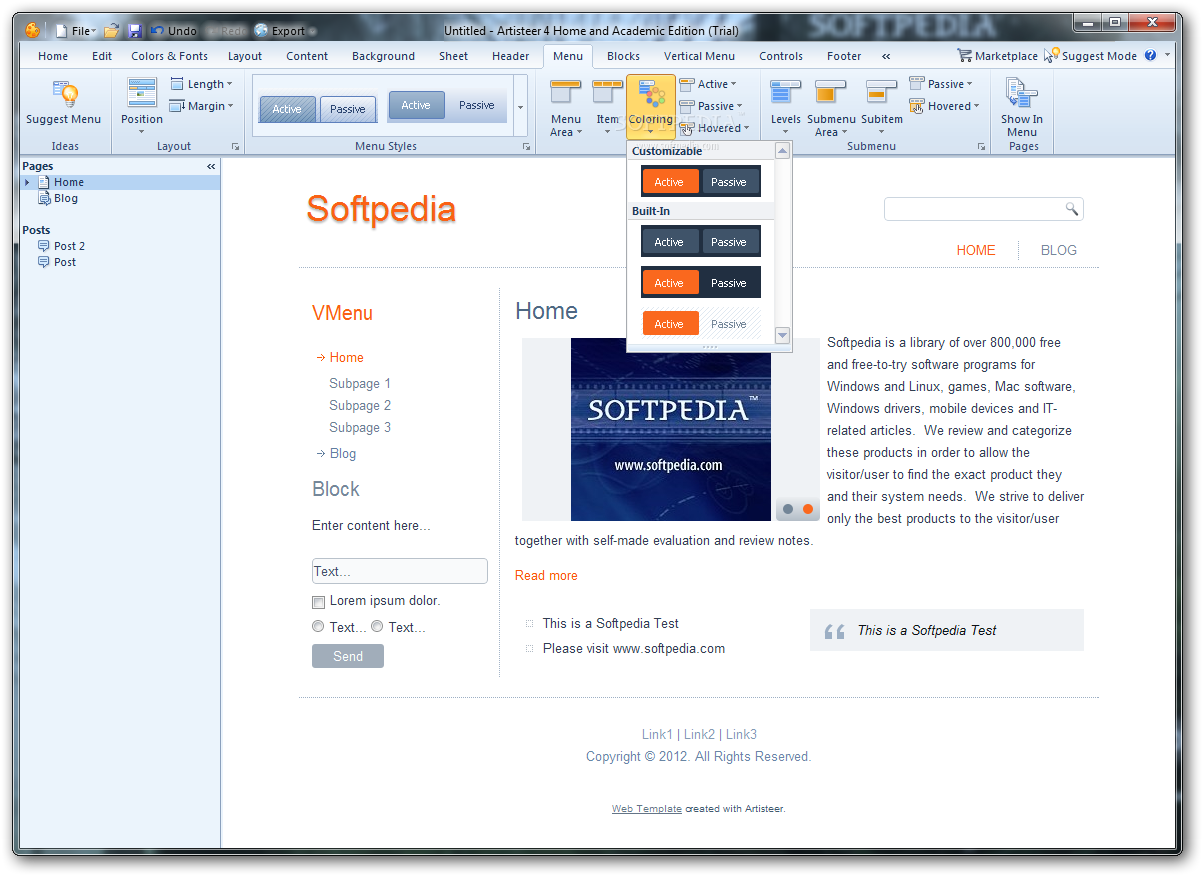Viewport: 1203px width, 876px height.
Task: Save project with the floppy disk icon
Action: coord(136,31)
